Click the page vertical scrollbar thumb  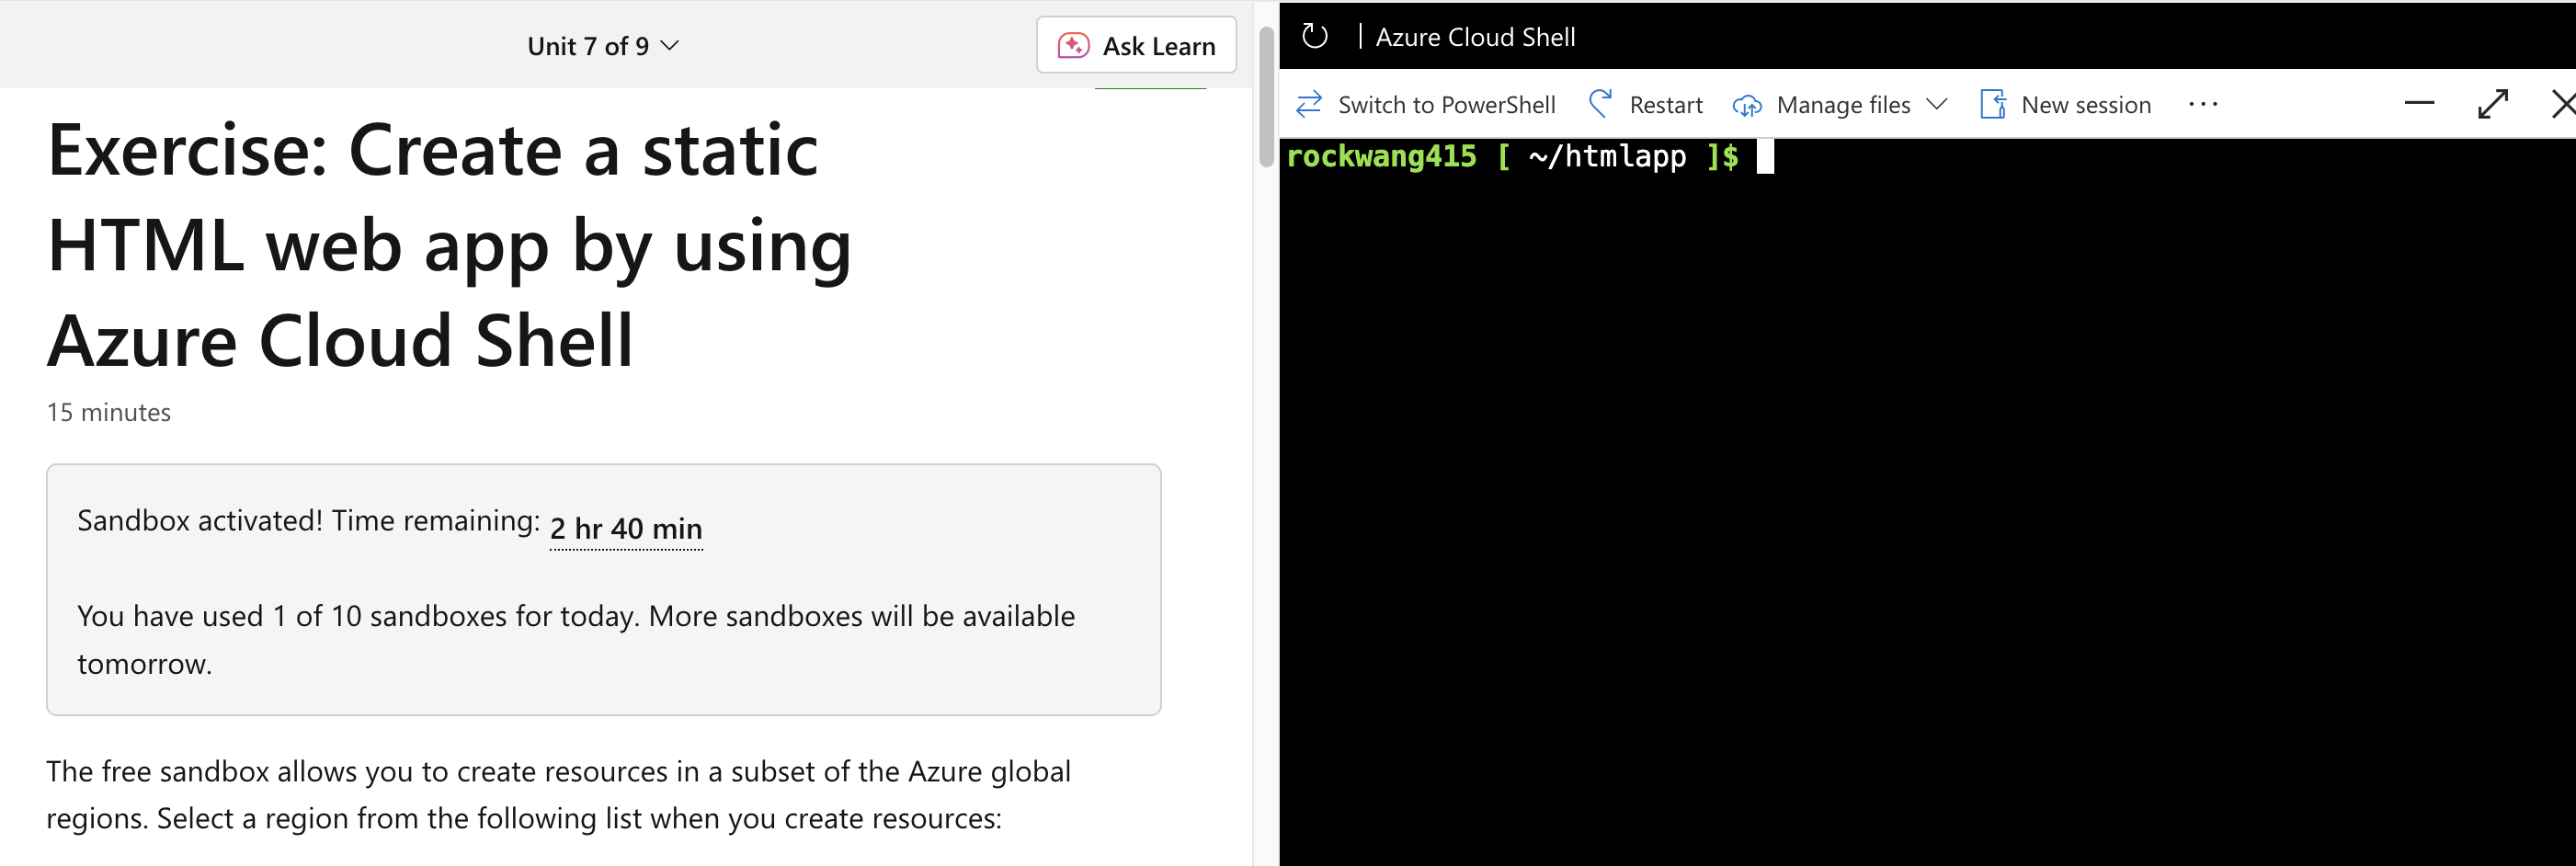click(1266, 97)
